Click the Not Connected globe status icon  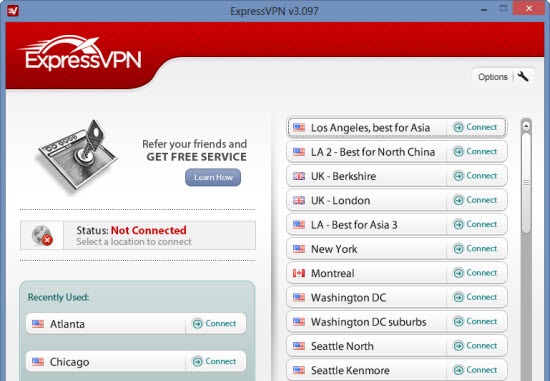[42, 235]
